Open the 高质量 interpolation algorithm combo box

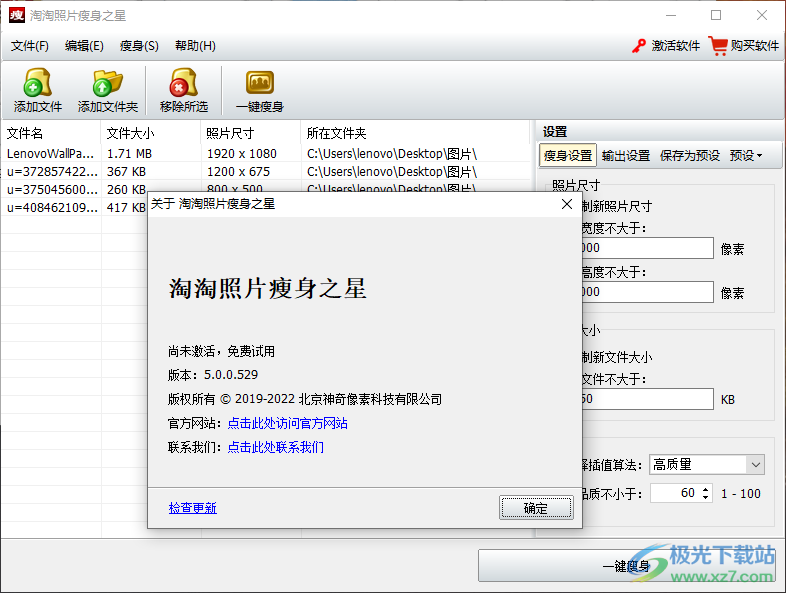click(706, 465)
